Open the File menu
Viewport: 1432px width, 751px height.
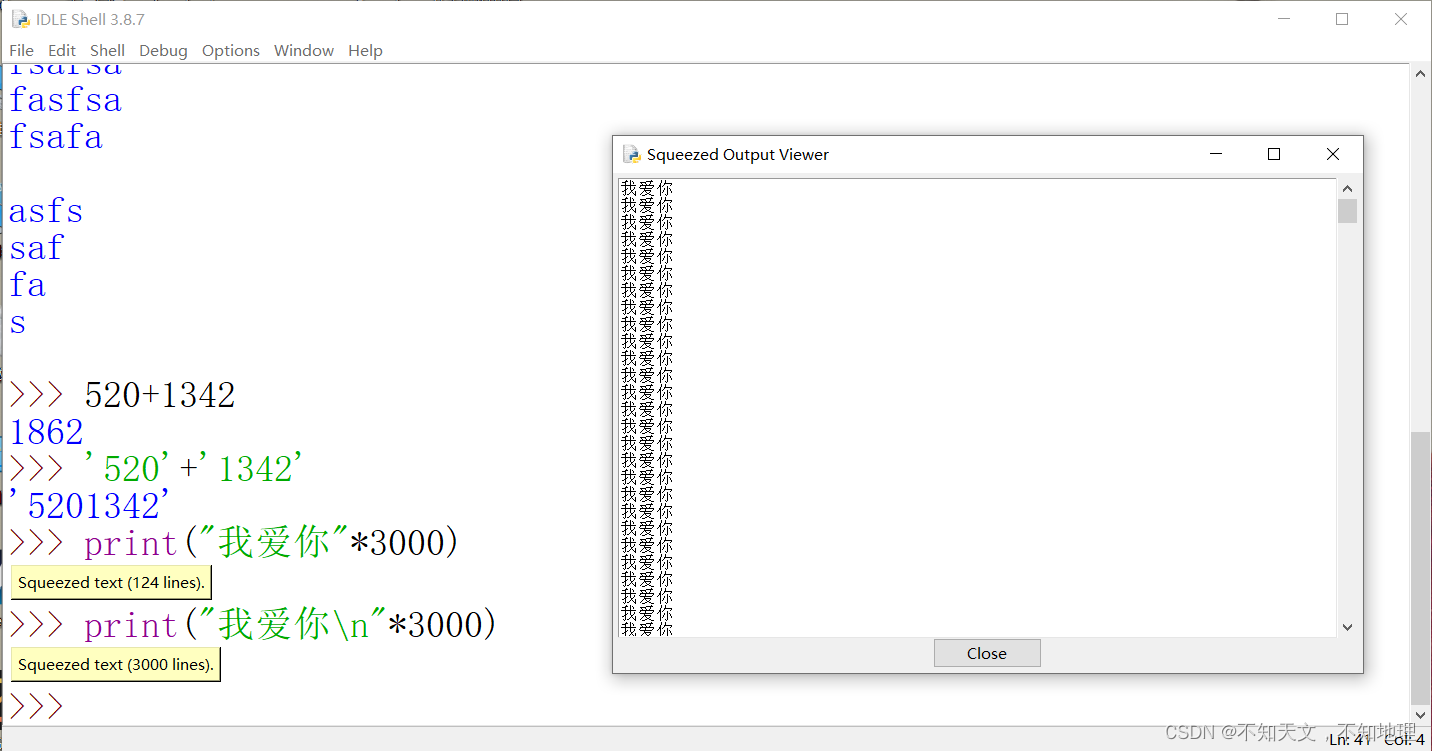click(21, 50)
